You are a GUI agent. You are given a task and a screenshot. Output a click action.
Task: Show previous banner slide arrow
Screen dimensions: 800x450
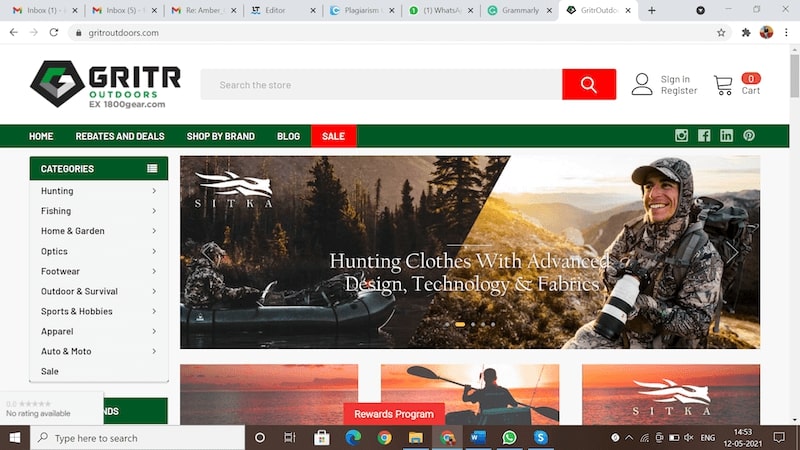(207, 253)
